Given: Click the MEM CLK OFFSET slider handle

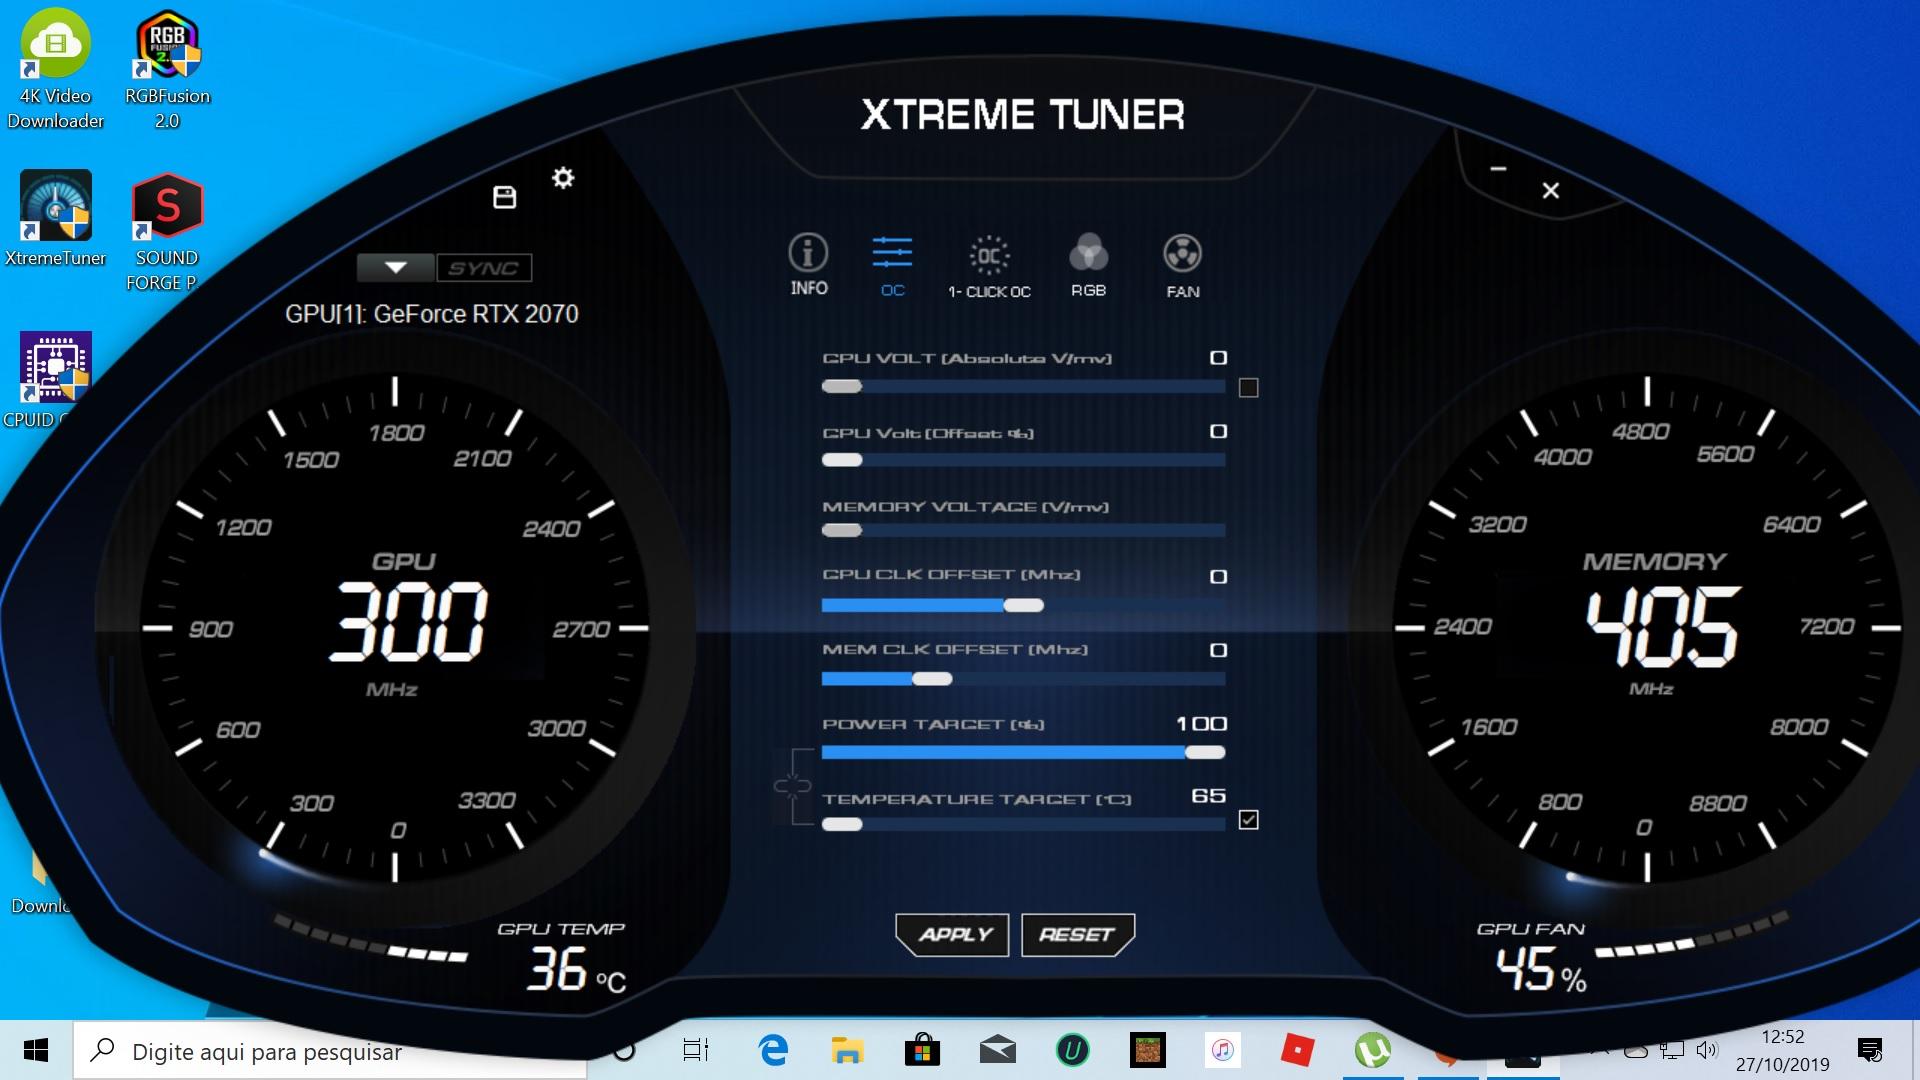Looking at the screenshot, I should [932, 679].
